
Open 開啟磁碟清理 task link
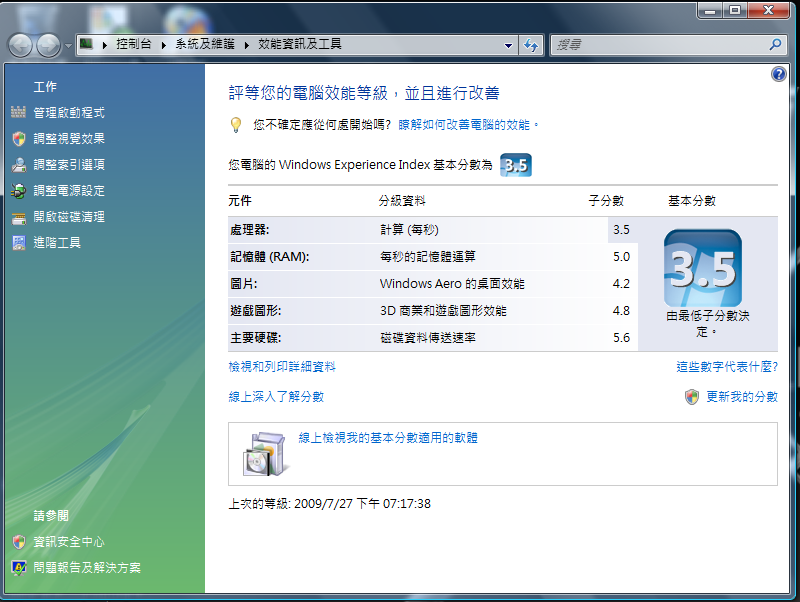(x=69, y=217)
